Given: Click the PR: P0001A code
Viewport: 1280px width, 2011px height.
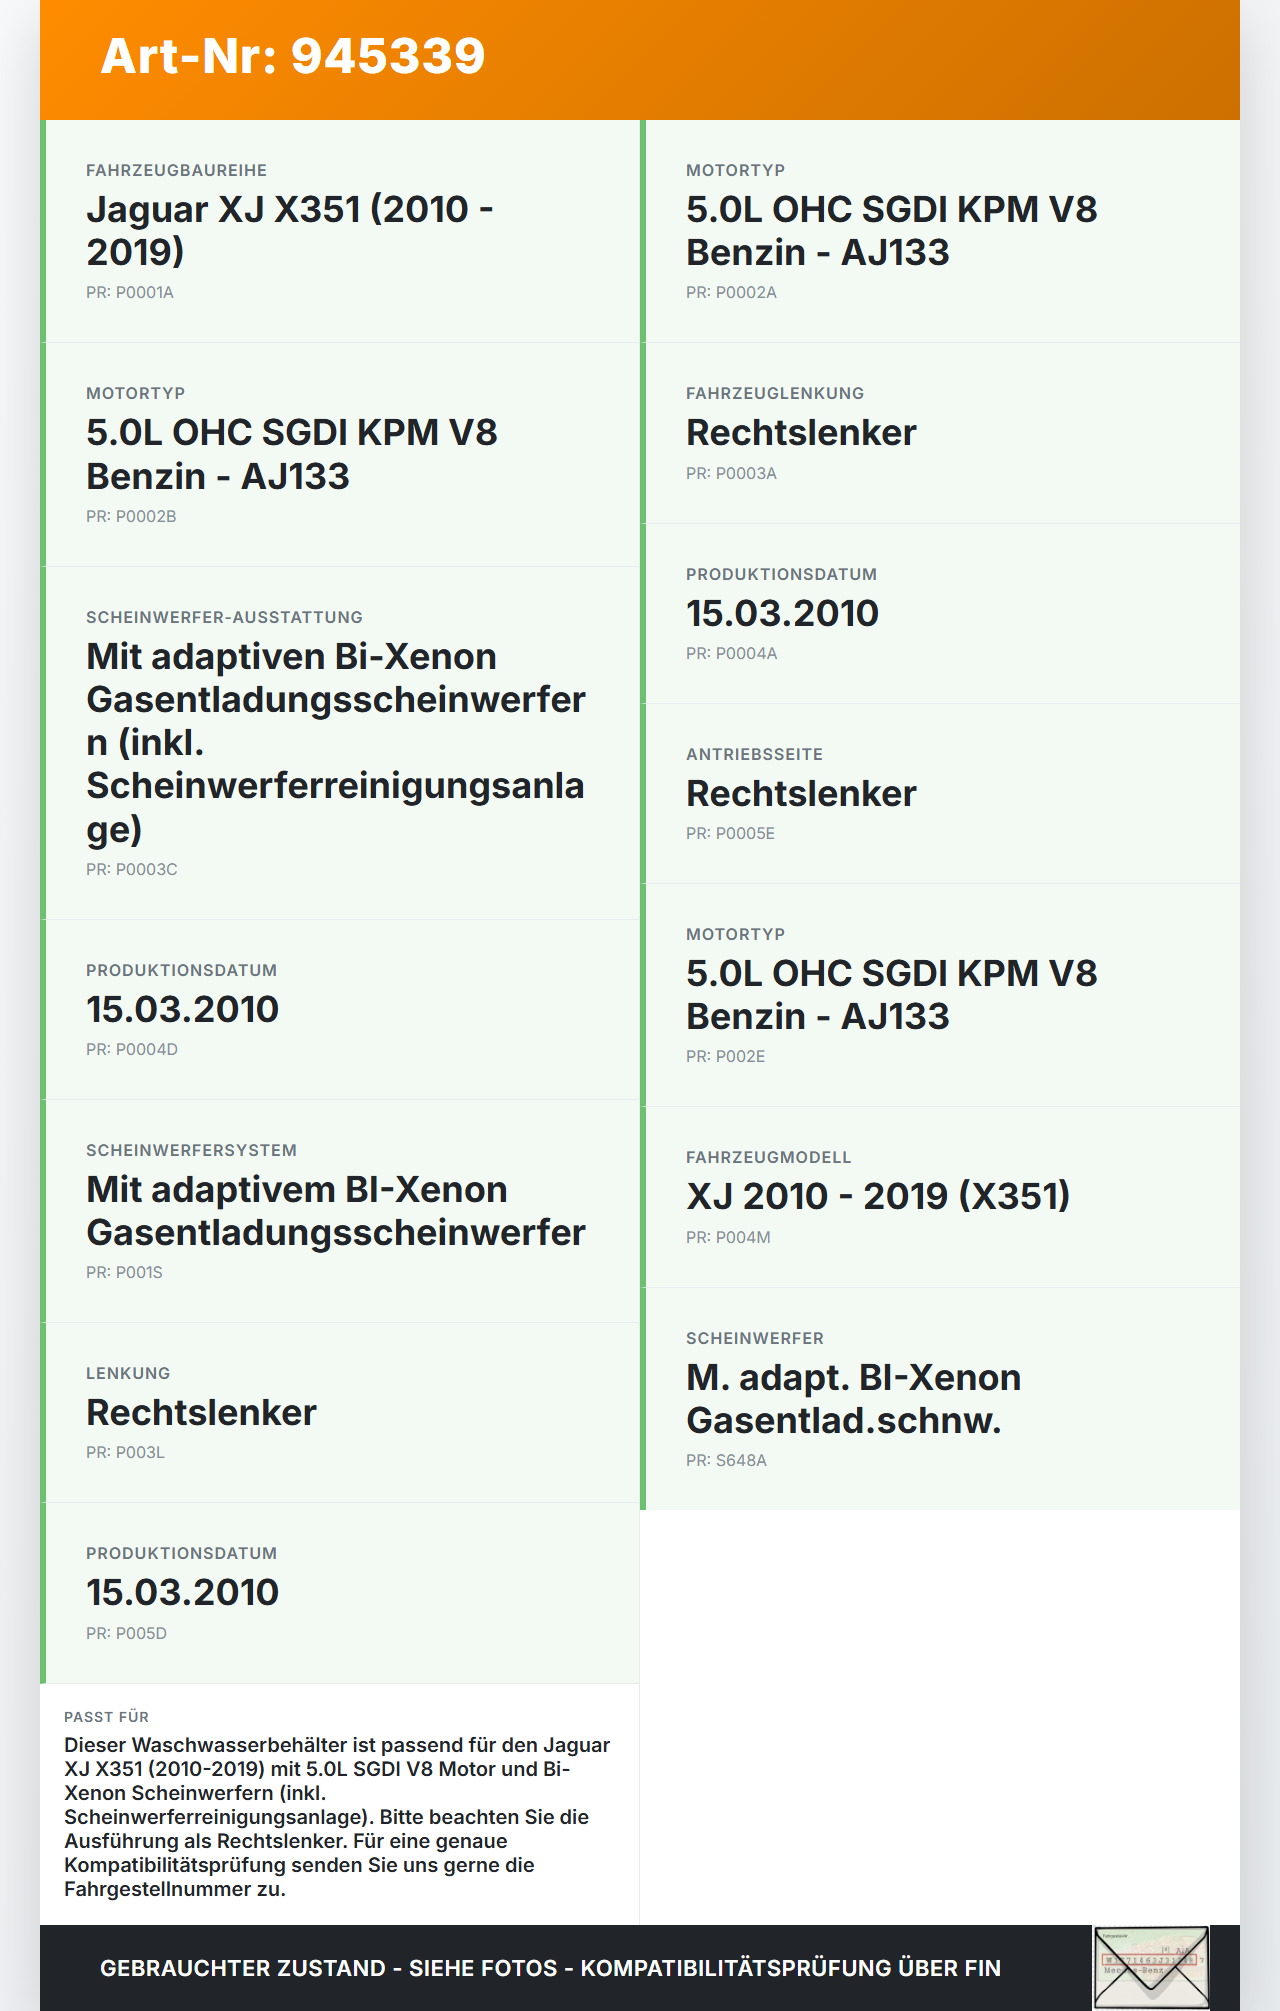Looking at the screenshot, I should pos(130,292).
